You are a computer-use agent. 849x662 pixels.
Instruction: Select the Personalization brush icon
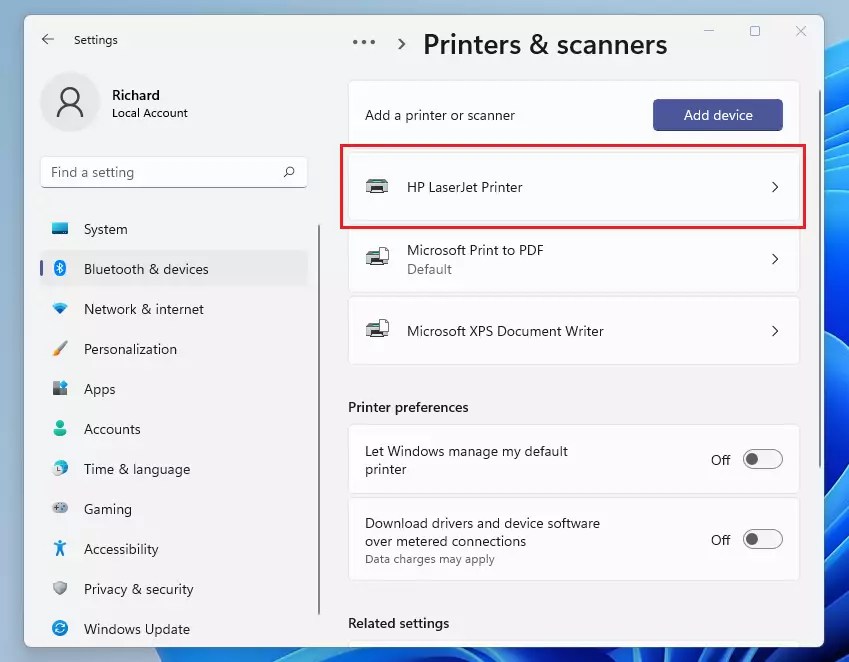(x=60, y=349)
